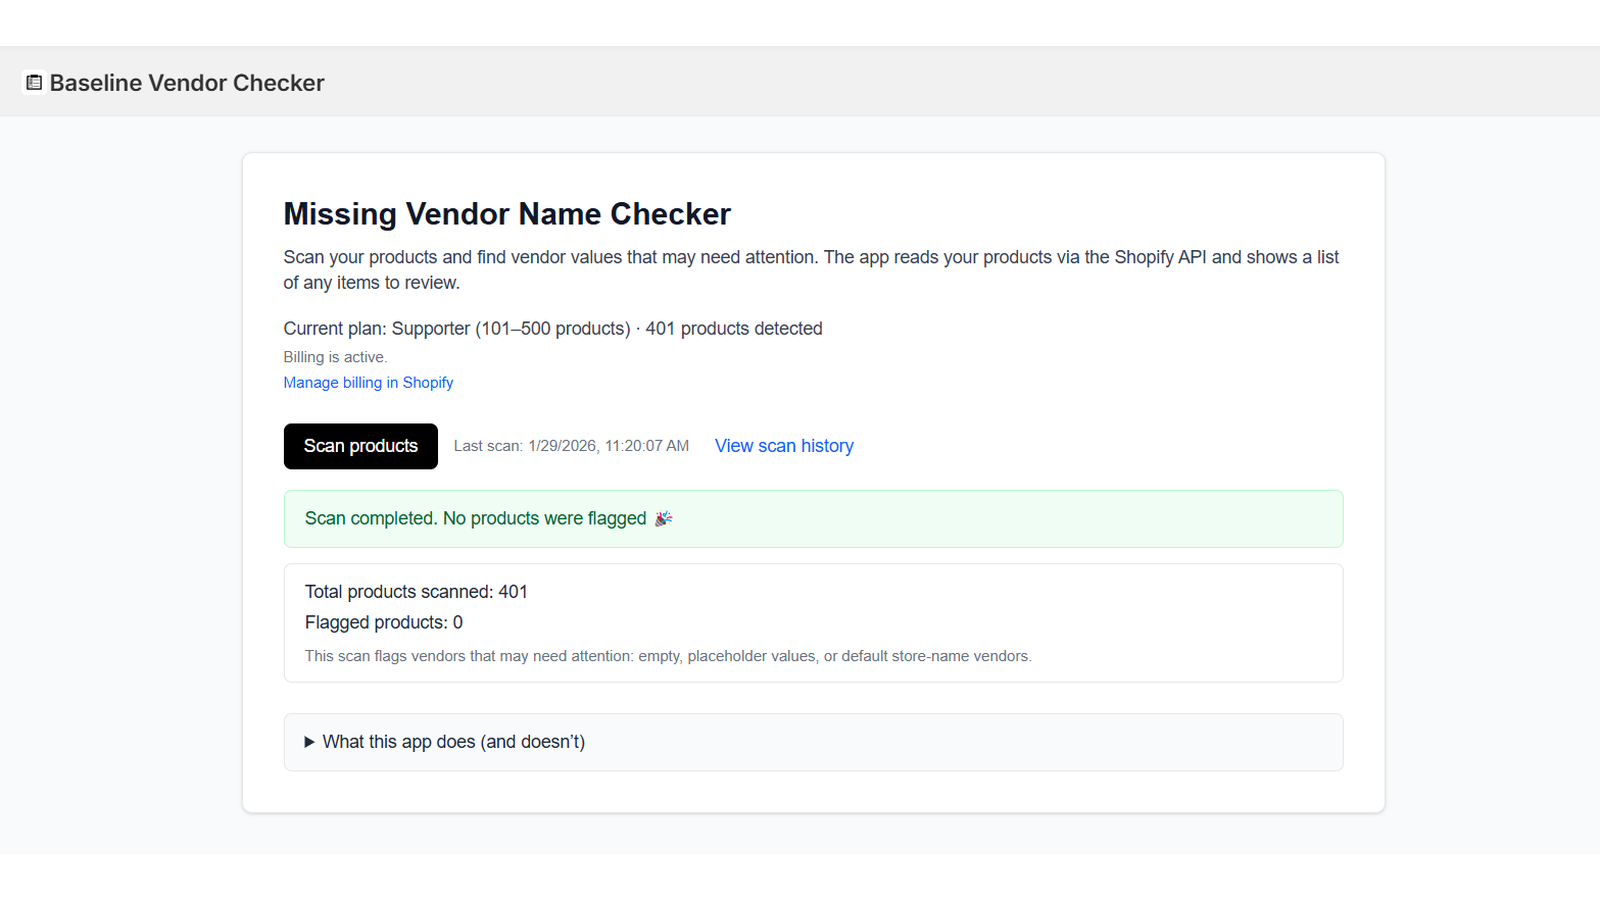The width and height of the screenshot is (1600, 900).
Task: Click the Total products scanned: 401 line
Action: click(416, 592)
